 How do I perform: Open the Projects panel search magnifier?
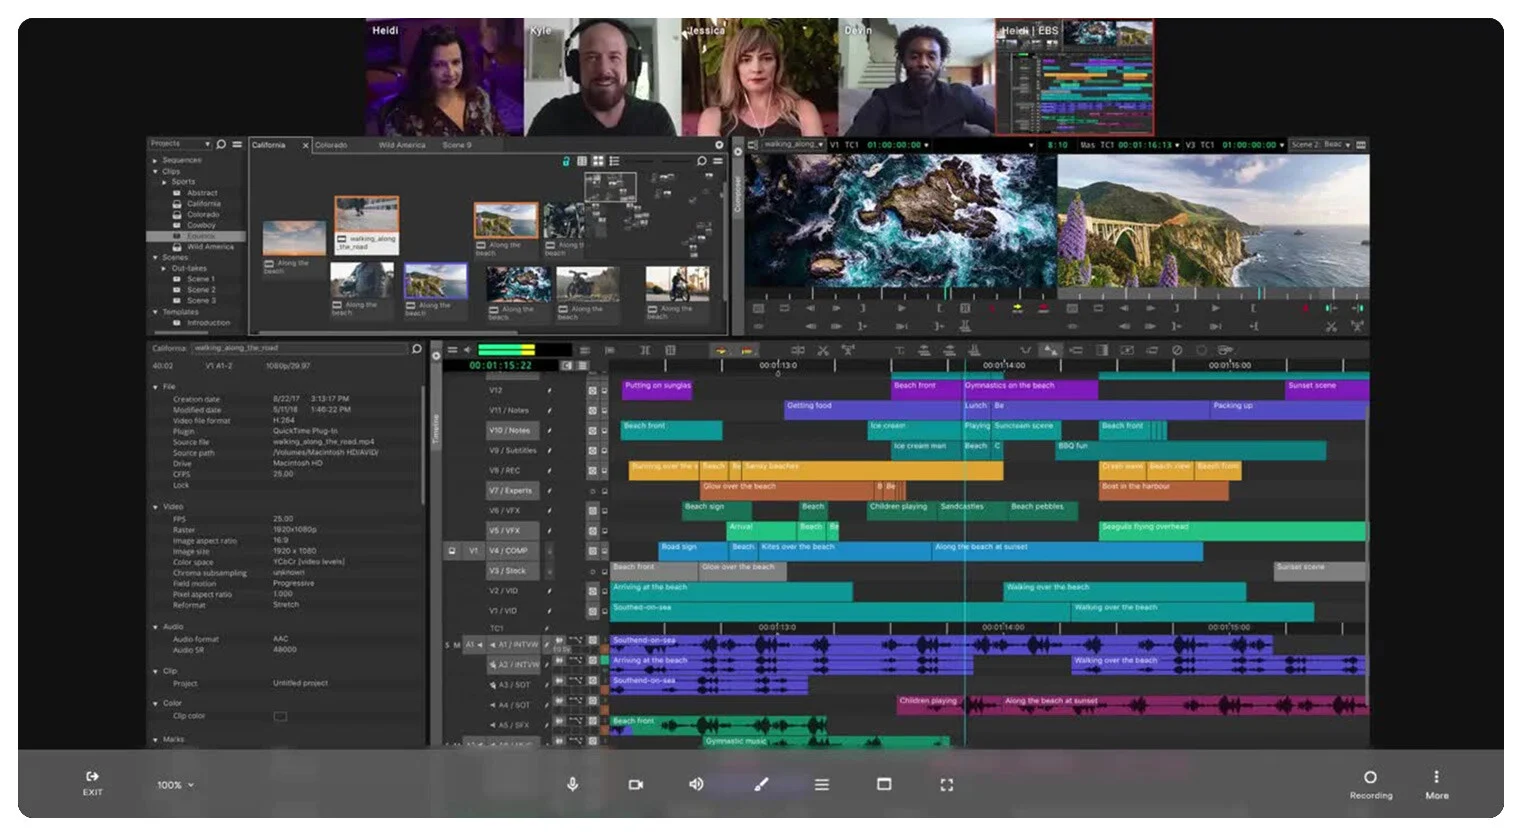(x=220, y=143)
